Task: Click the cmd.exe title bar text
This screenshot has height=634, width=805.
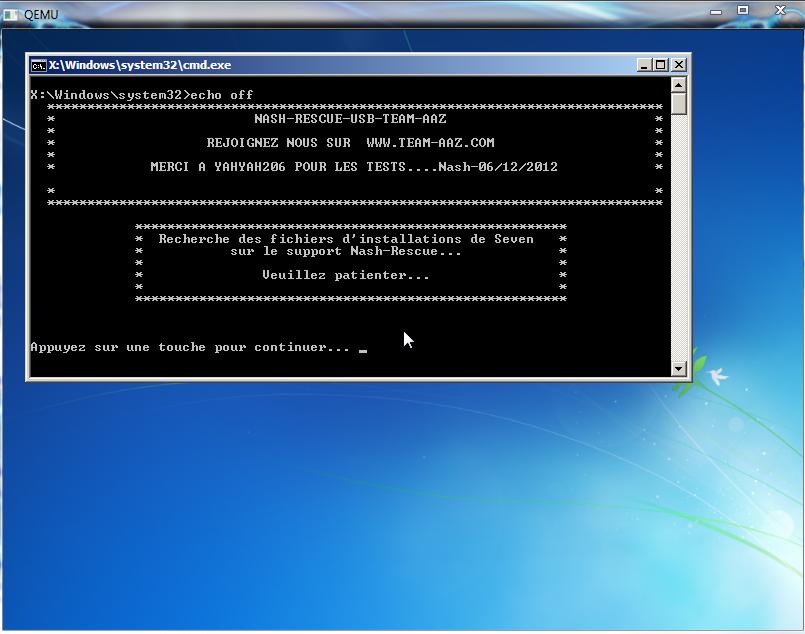Action: click(x=140, y=65)
